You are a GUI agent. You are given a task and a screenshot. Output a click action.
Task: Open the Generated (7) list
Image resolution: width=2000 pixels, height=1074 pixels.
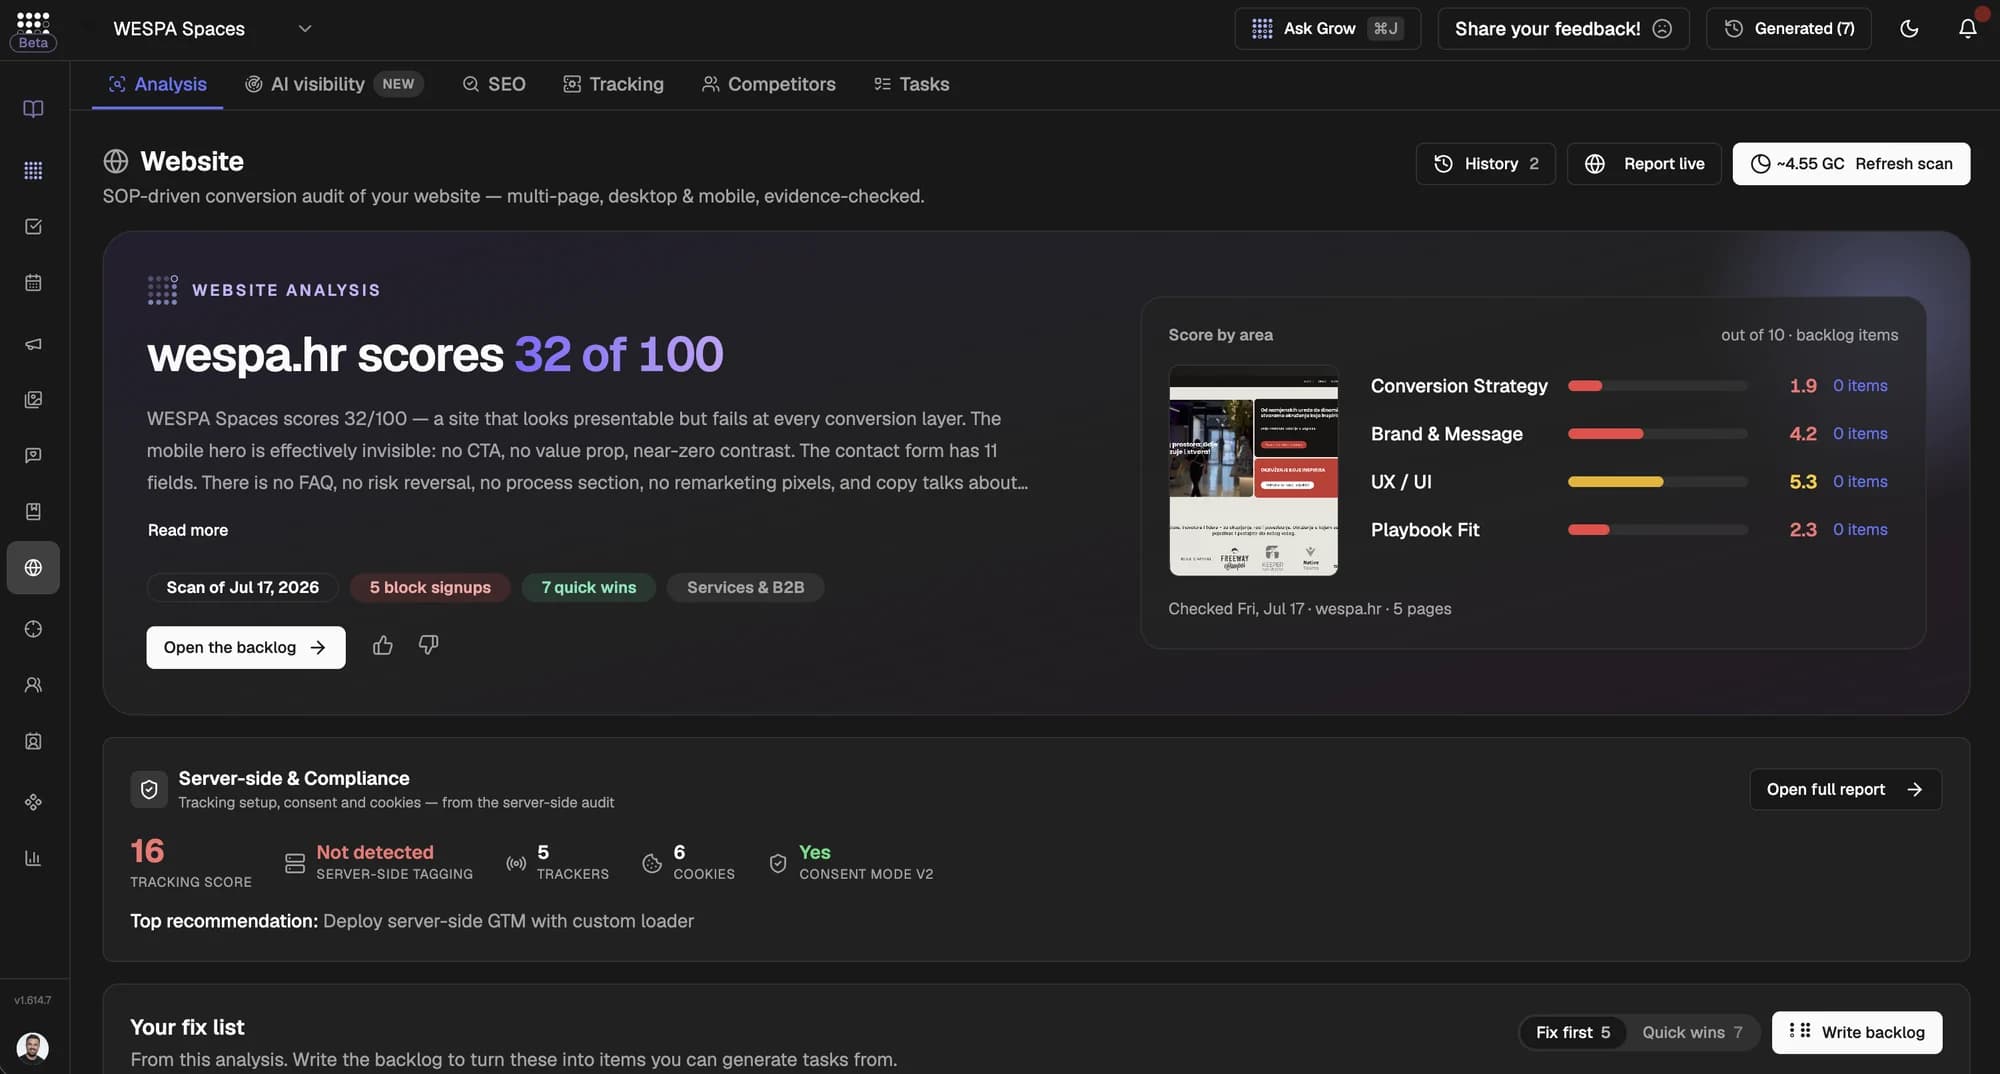point(1789,28)
